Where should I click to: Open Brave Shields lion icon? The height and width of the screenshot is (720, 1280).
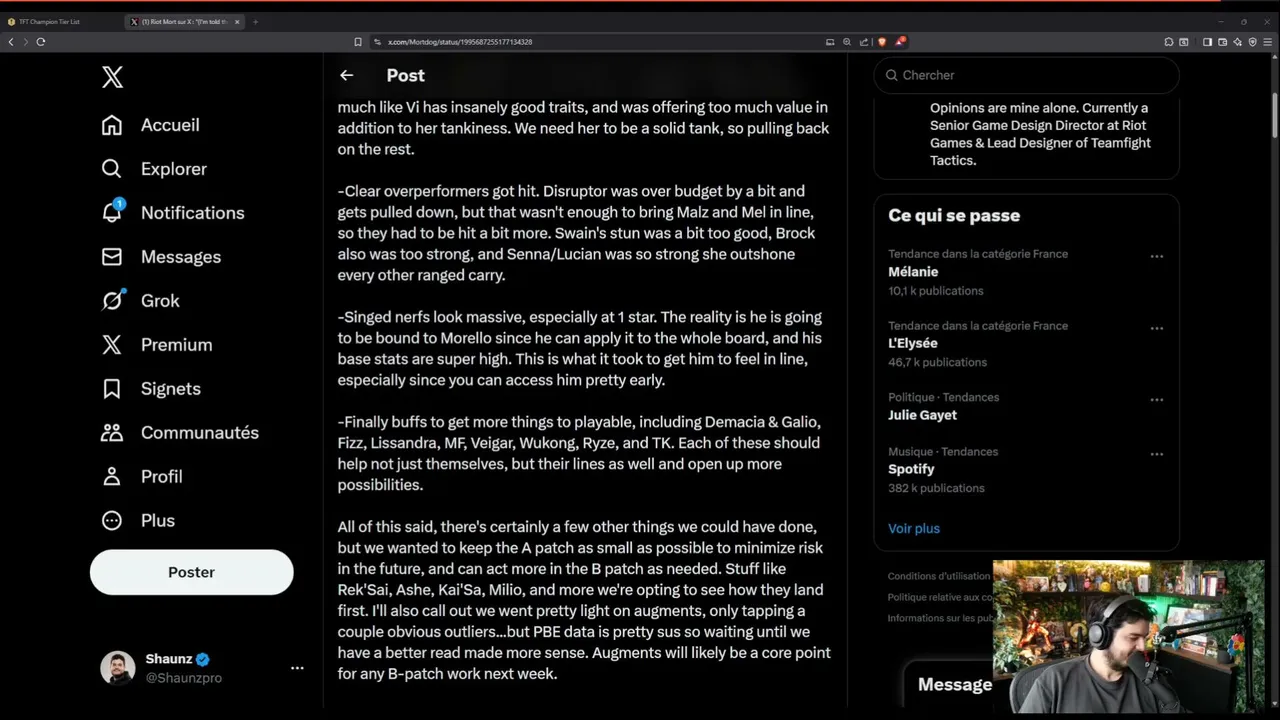pos(881,42)
